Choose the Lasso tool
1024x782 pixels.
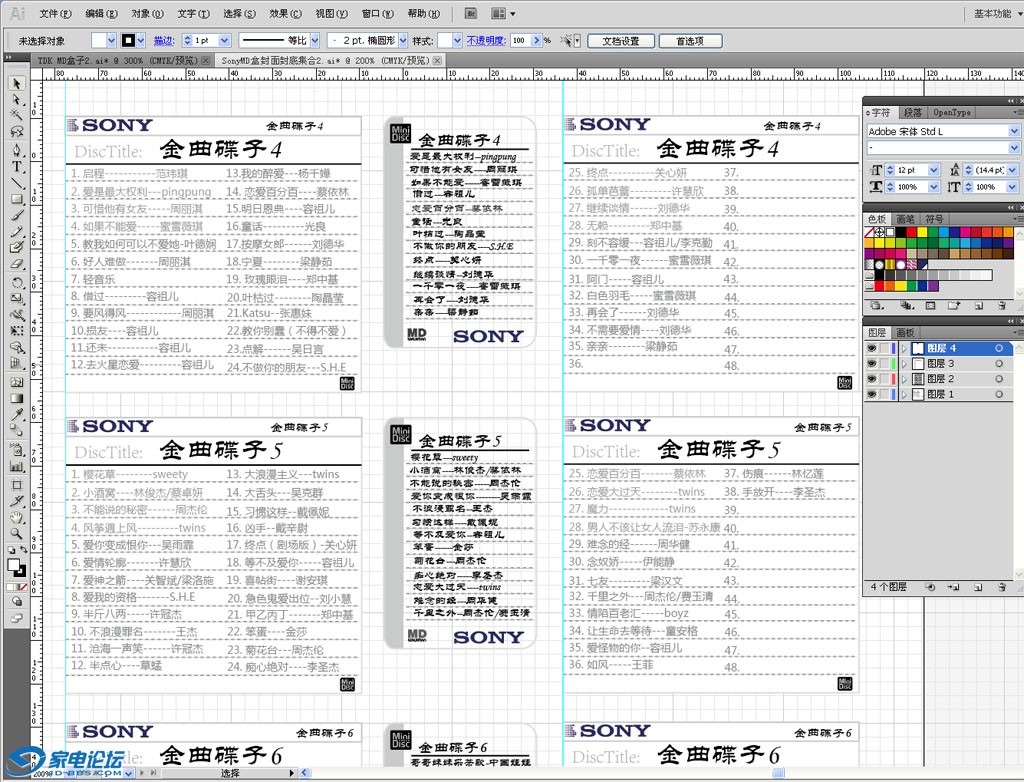(x=17, y=132)
